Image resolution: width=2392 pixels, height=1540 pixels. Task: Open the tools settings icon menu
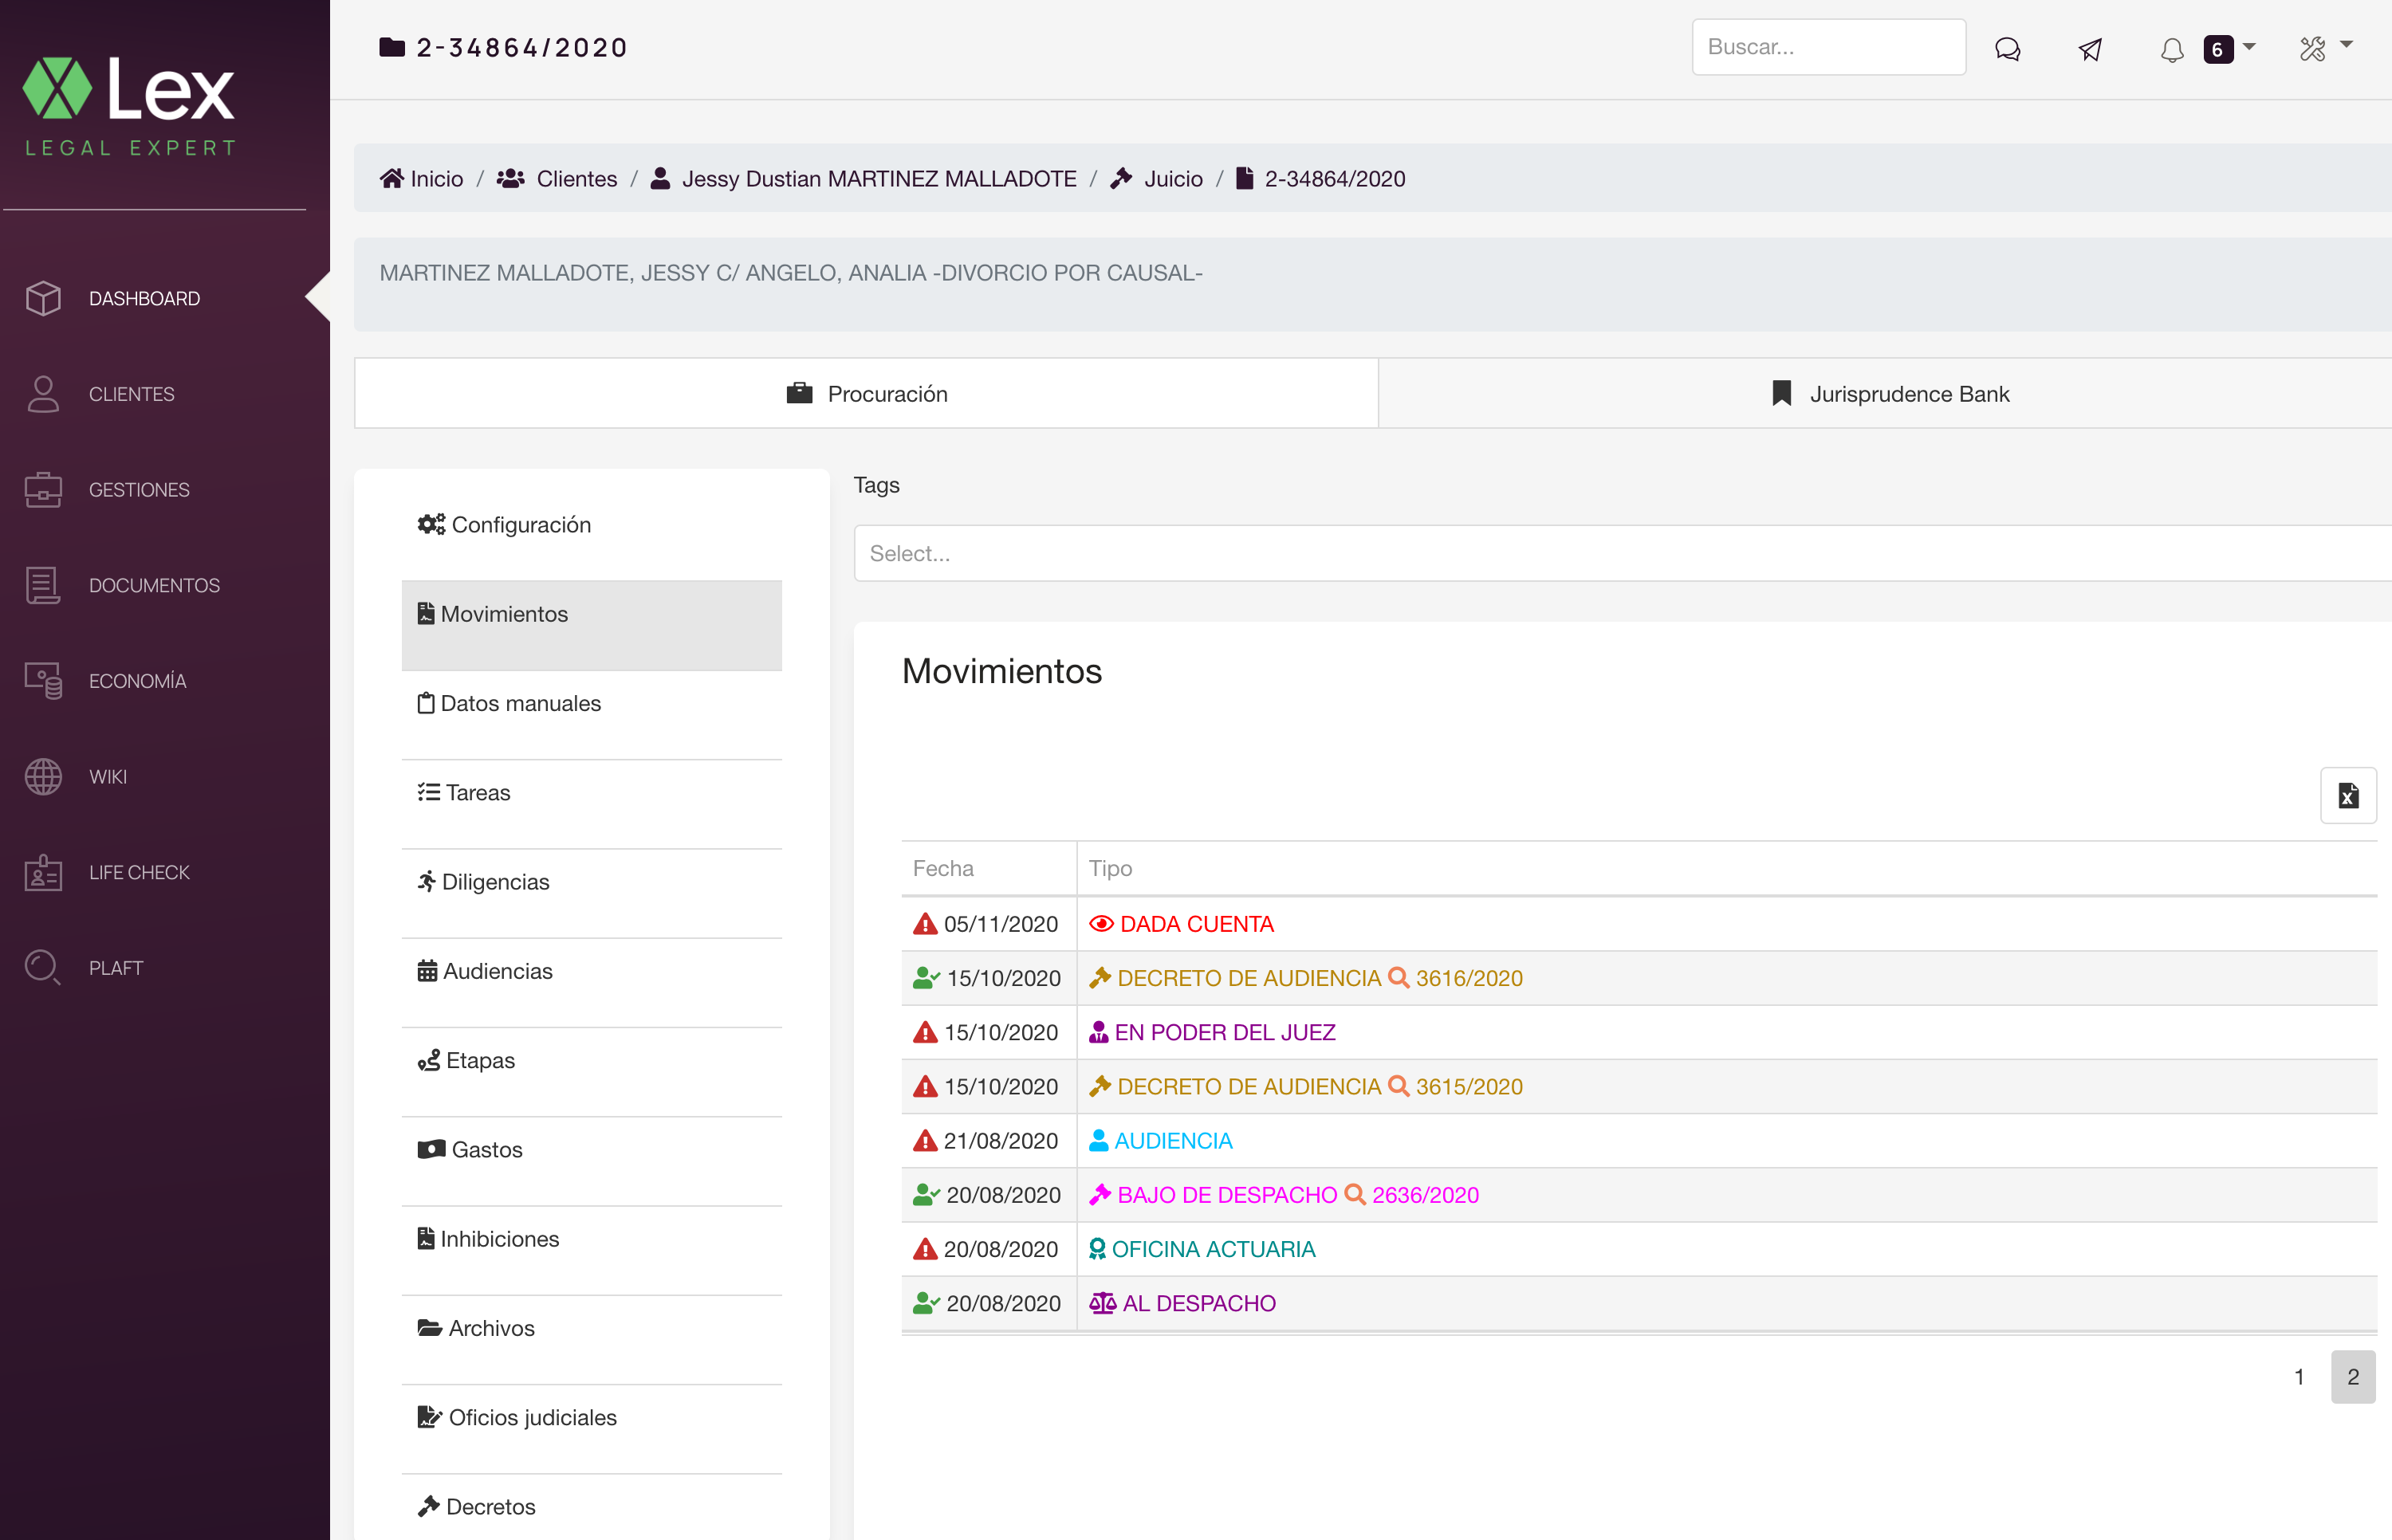click(2312, 48)
